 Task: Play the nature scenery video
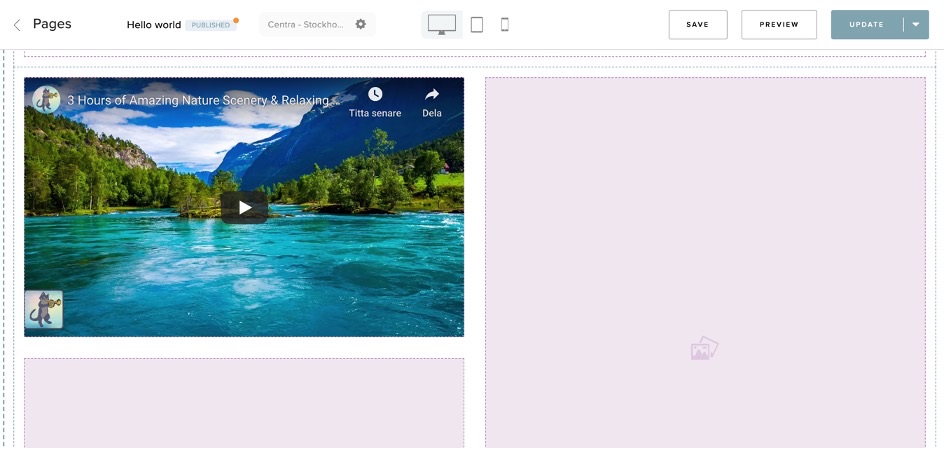point(244,207)
